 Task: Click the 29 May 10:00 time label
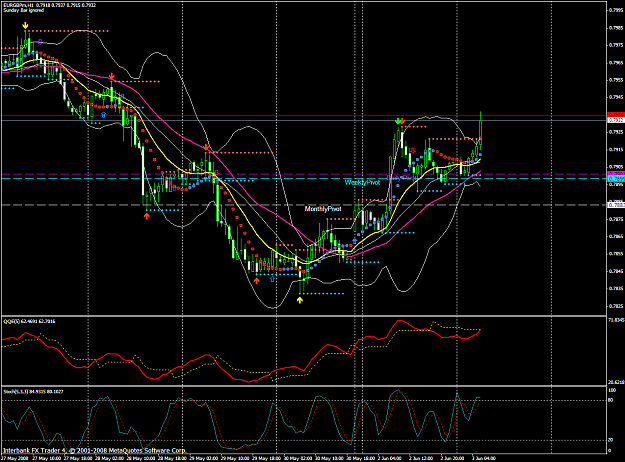click(235, 458)
